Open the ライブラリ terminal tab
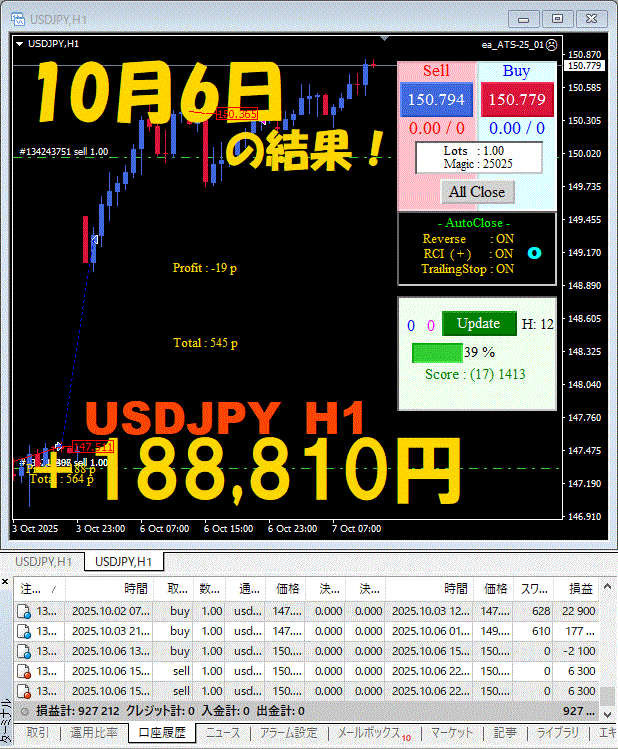 [x=557, y=732]
